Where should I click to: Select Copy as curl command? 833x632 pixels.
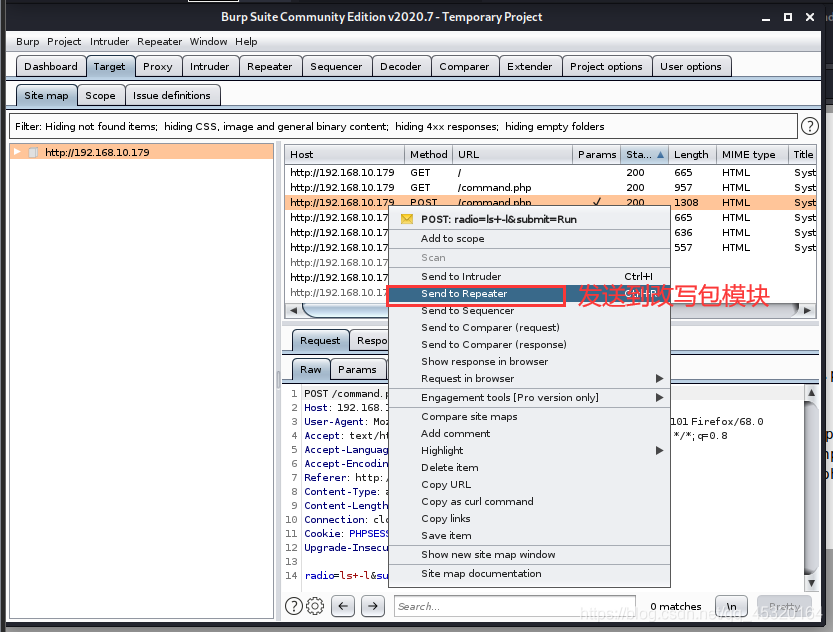[529, 502]
